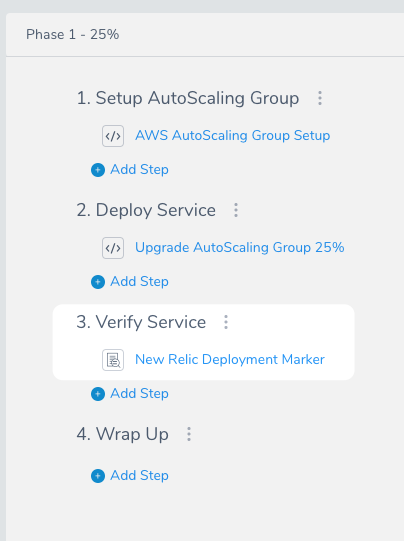Click the code icon beside Upgrade AutoScaling Group 25%
The width and height of the screenshot is (404, 541).
point(113,248)
